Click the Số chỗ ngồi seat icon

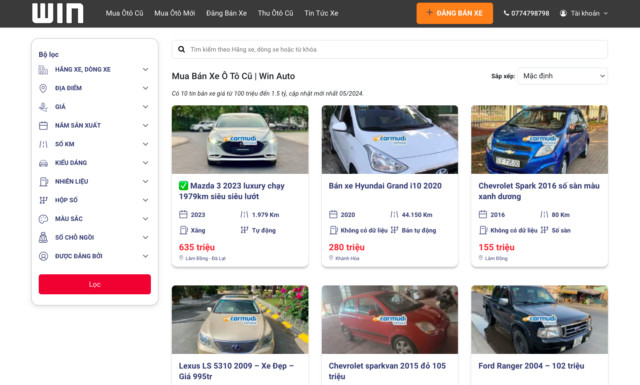click(x=43, y=237)
